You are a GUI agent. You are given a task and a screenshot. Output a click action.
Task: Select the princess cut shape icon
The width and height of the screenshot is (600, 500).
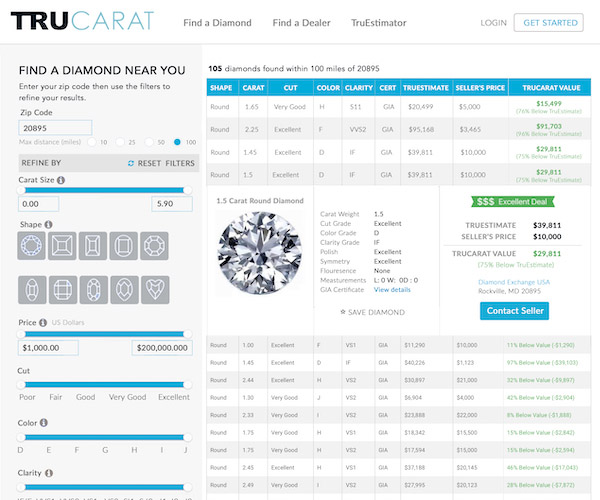[x=62, y=246]
